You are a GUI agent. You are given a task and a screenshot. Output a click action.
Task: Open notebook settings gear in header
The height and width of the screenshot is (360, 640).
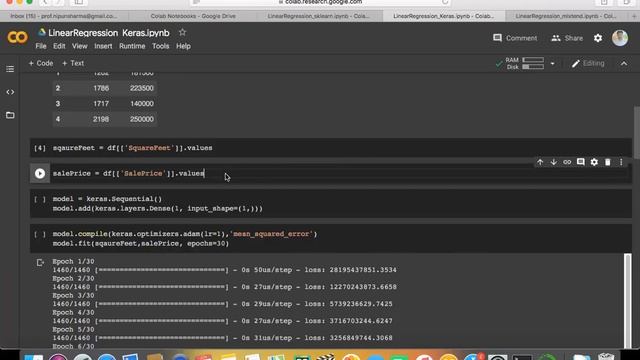[x=598, y=38]
